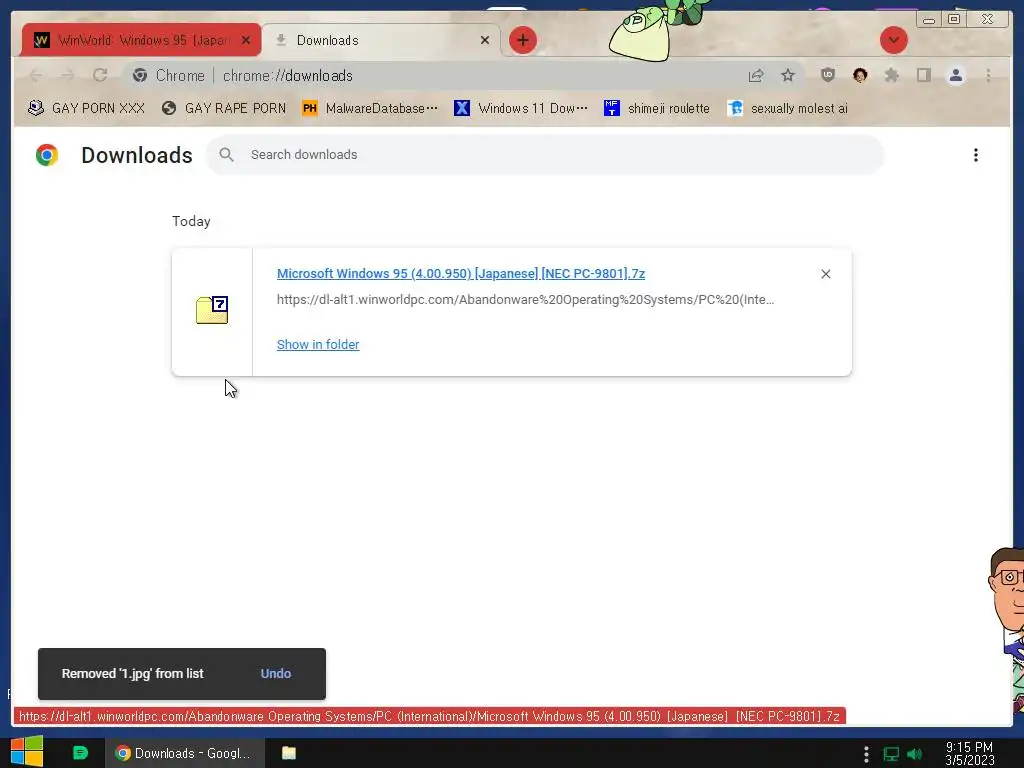Click the Chrome logo beside Downloads
Viewport: 1024px width, 768px height.
click(x=47, y=155)
